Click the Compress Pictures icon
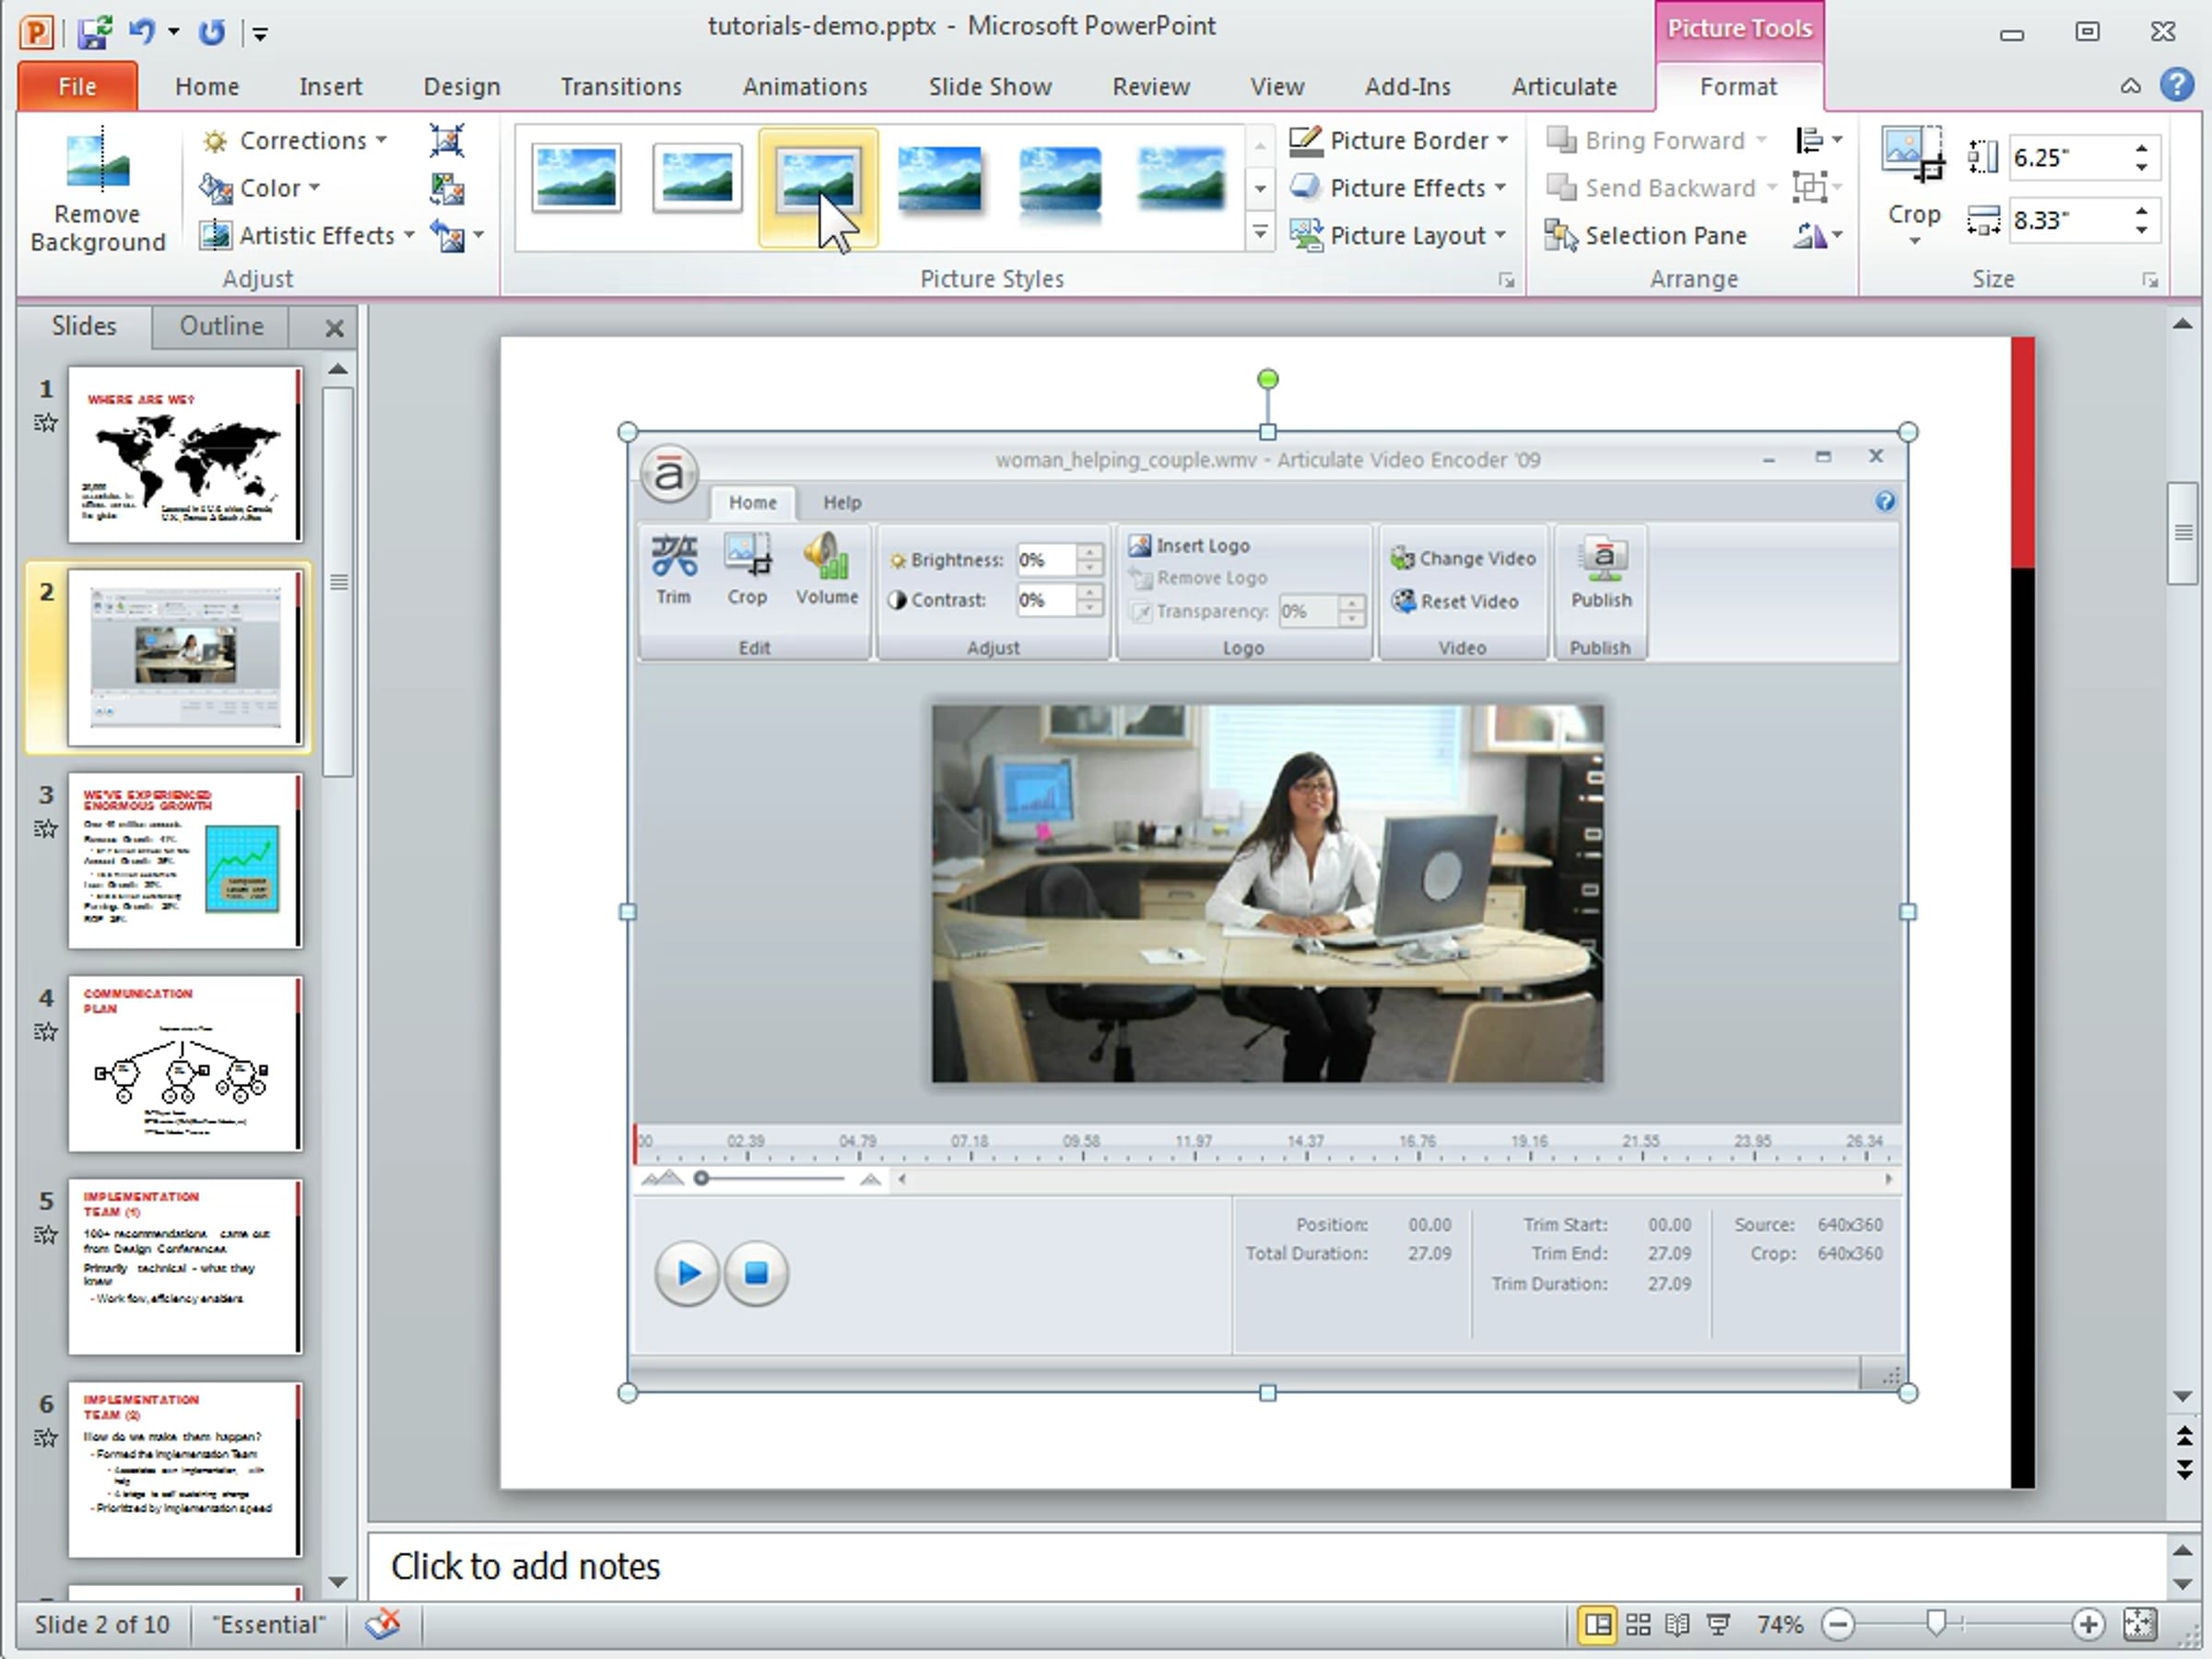Screen dimensions: 2212x1659 (447, 140)
